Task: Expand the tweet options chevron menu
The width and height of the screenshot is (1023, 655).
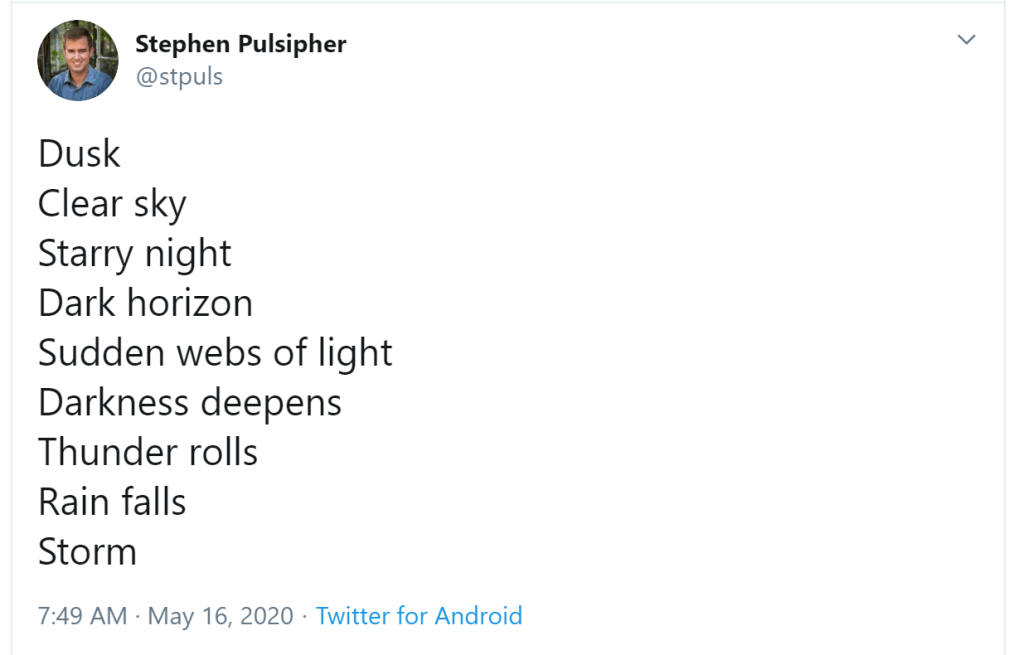Action: coord(966,40)
